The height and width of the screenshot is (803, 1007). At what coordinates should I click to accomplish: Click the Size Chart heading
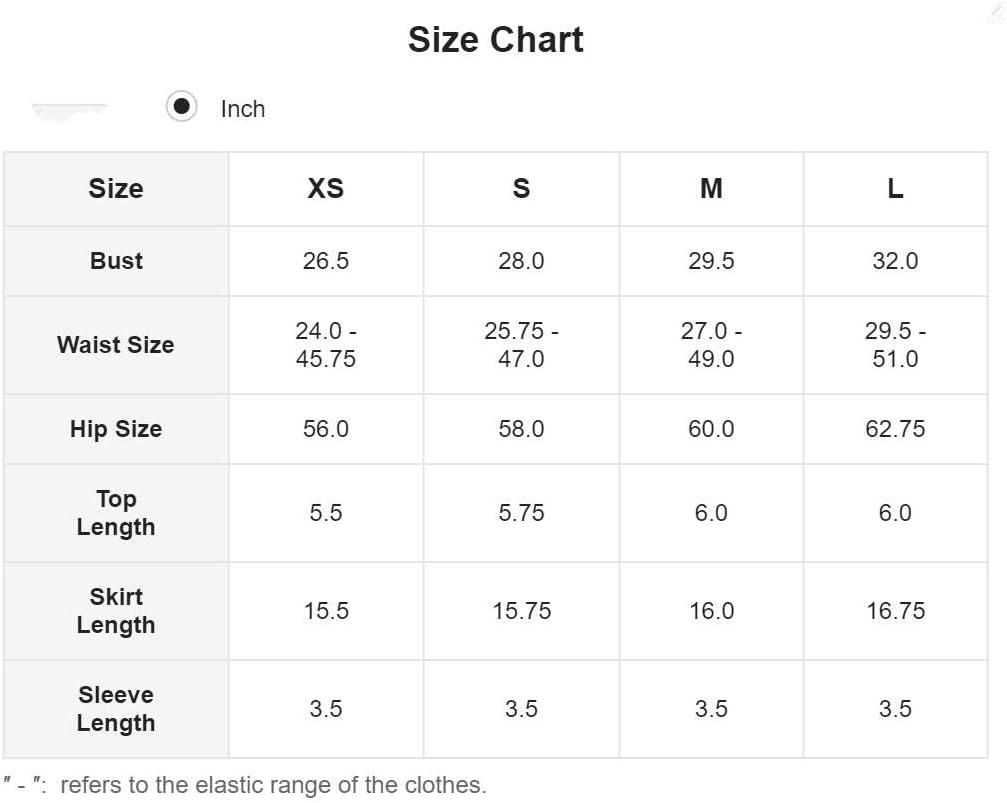pyautogui.click(x=496, y=40)
